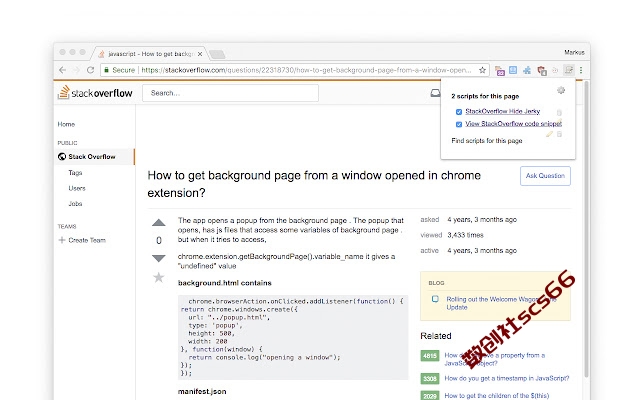Downvote the question with the down arrow
Image resolution: width=640 pixels, height=400 pixels.
[159, 258]
